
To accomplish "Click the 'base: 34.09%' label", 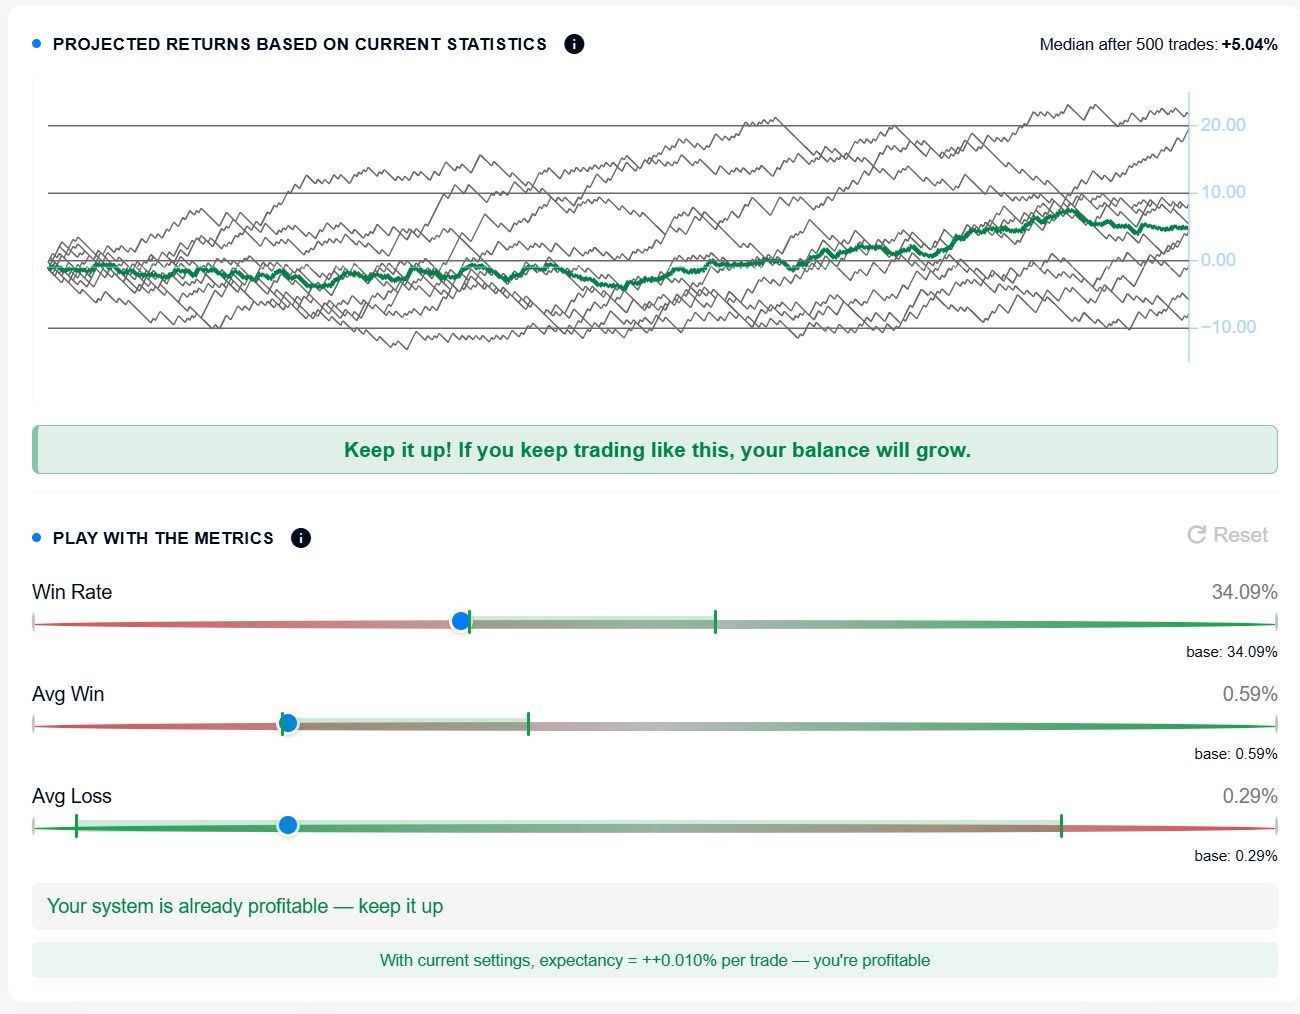I will point(1232,652).
